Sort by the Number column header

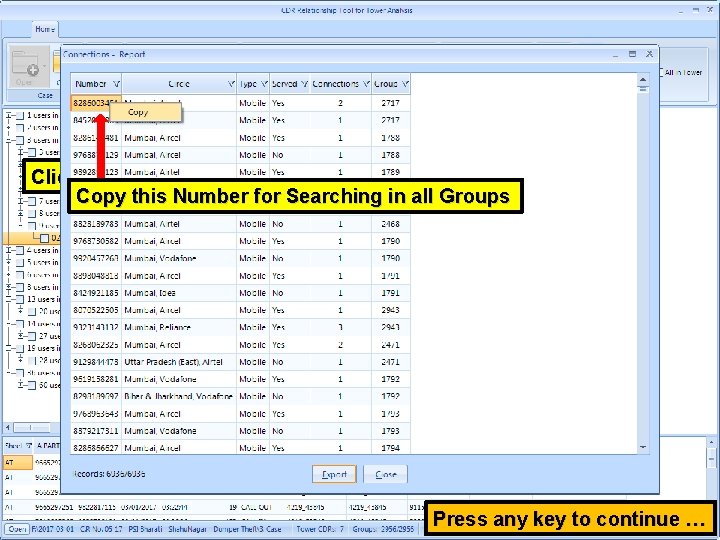[x=91, y=84]
